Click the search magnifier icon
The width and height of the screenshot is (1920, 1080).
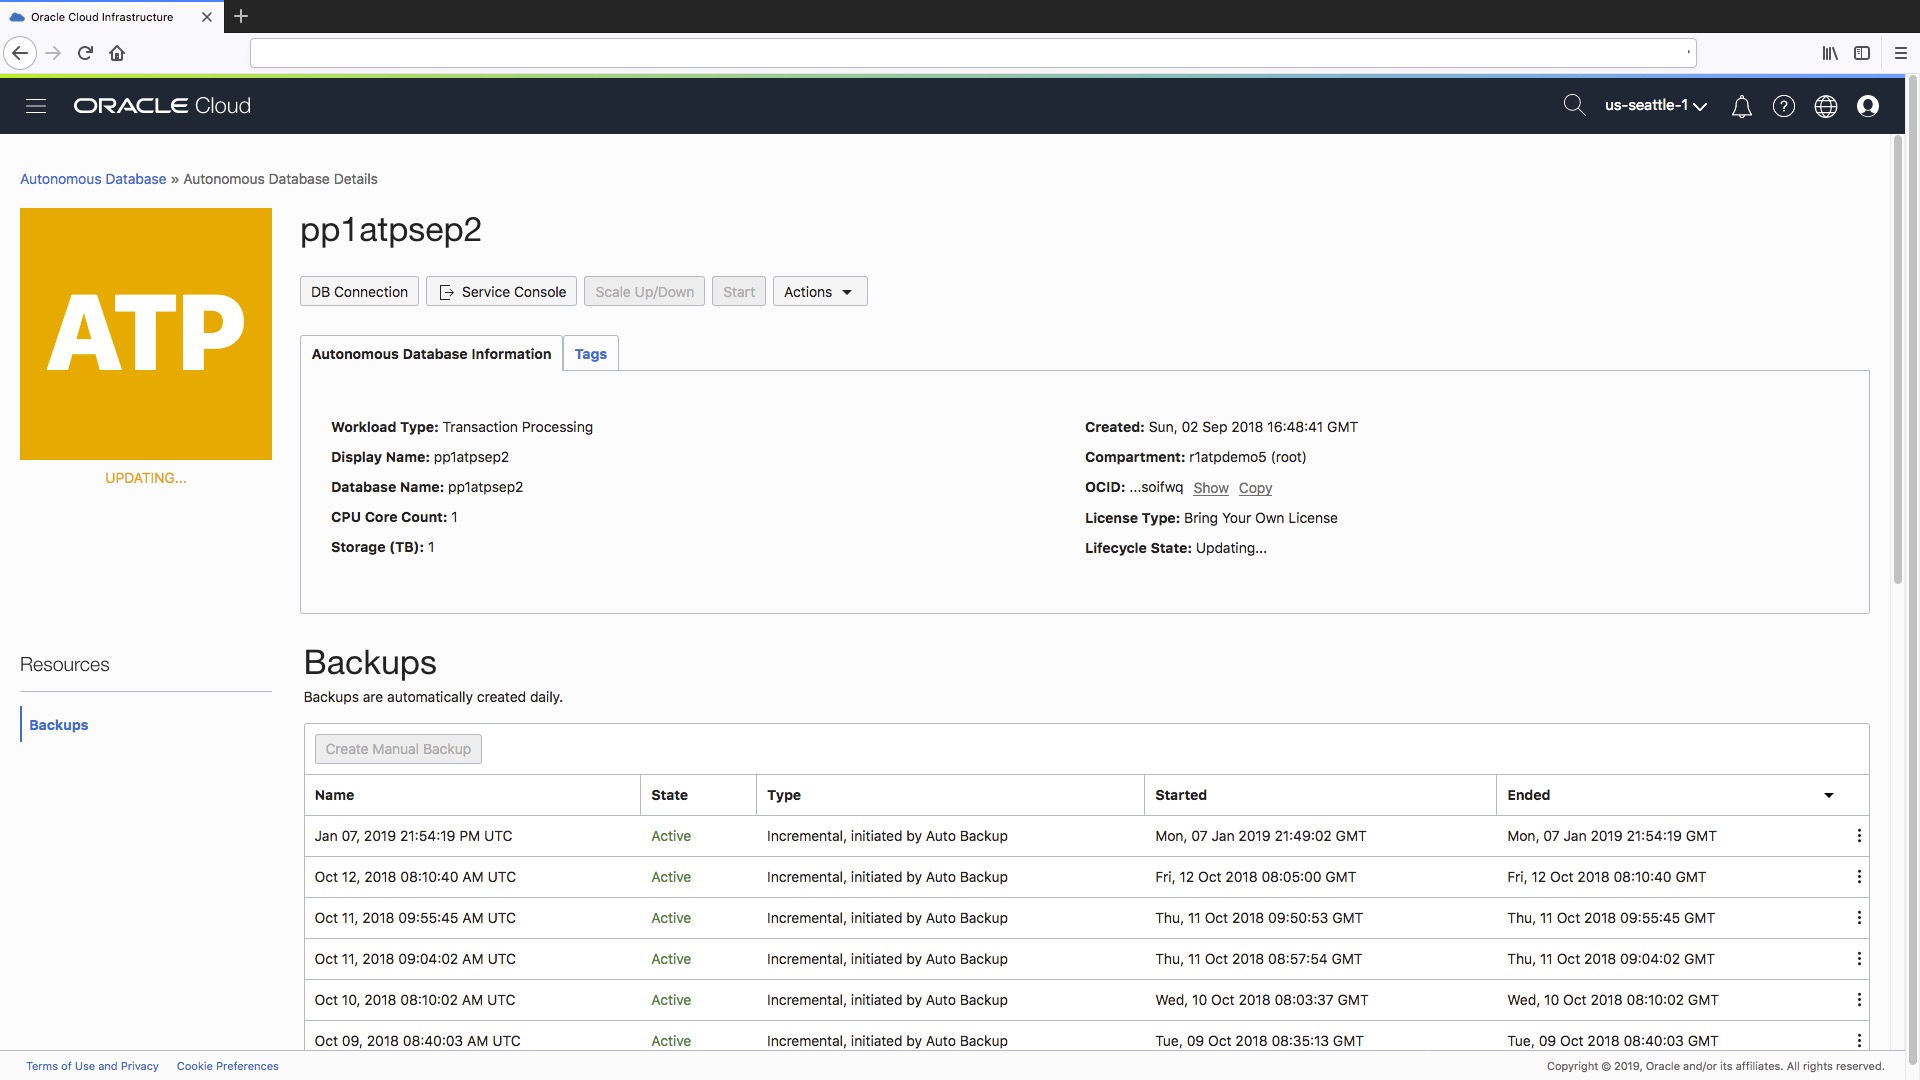pyautogui.click(x=1575, y=105)
